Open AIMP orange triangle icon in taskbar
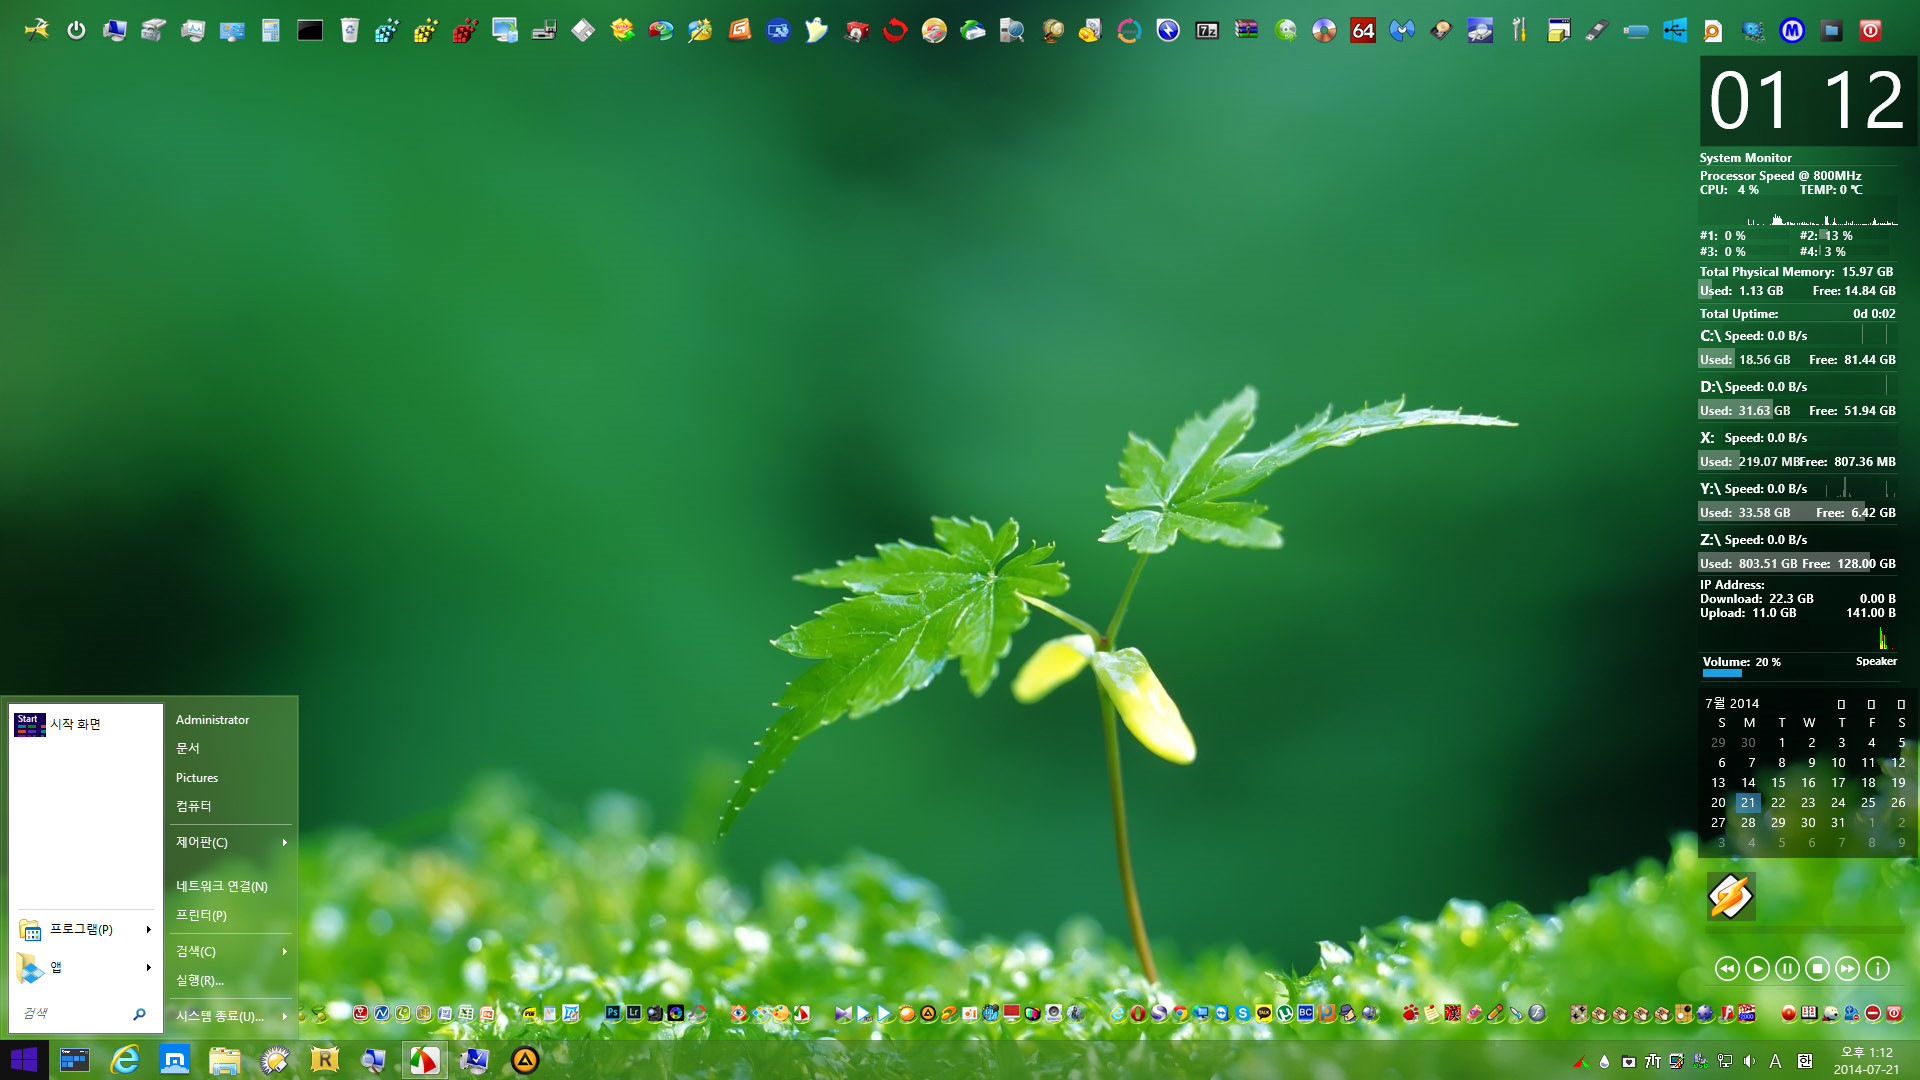 tap(525, 1059)
